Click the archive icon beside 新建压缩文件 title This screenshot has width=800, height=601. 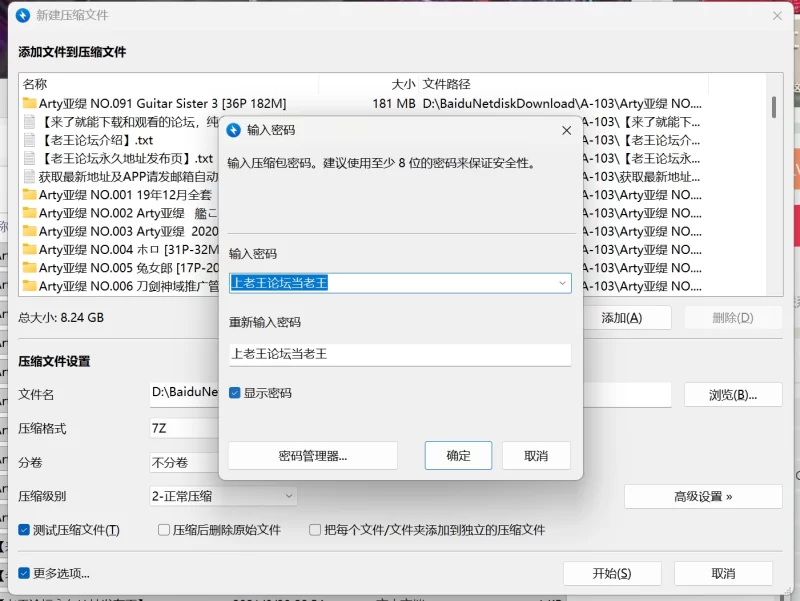point(21,16)
